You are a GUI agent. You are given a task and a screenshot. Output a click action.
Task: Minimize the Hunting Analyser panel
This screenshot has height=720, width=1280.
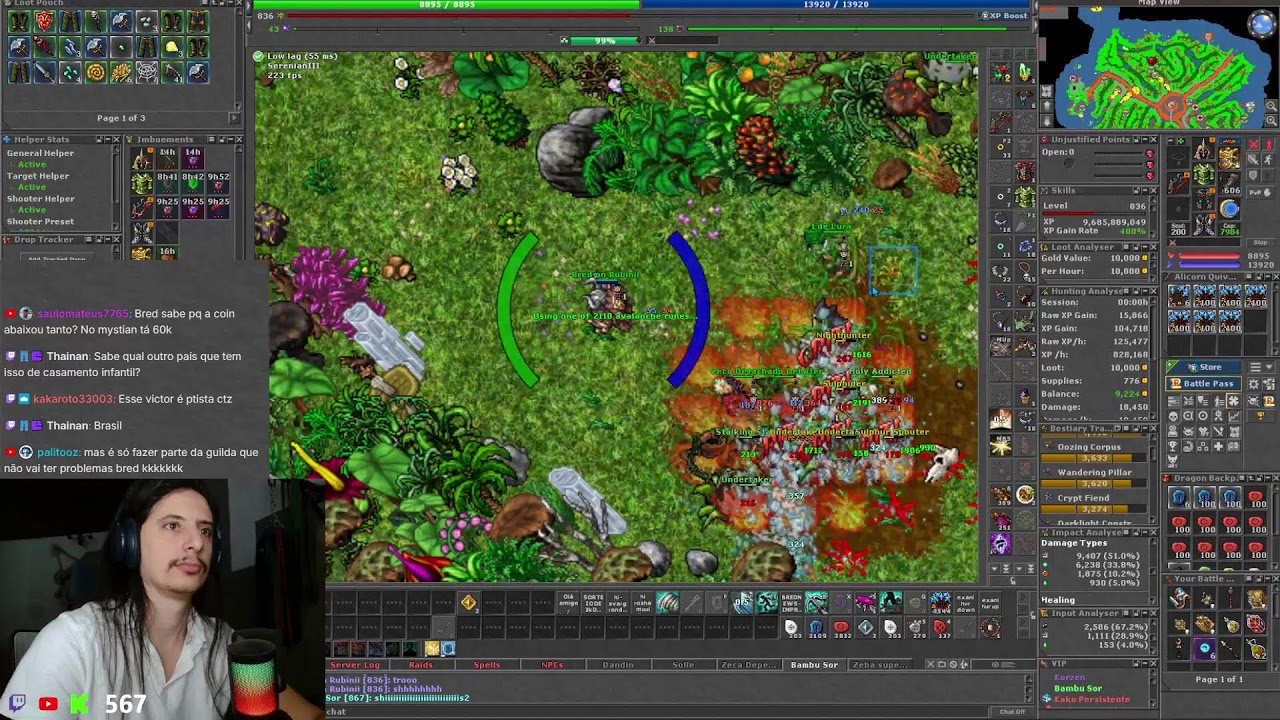[x=1143, y=292]
